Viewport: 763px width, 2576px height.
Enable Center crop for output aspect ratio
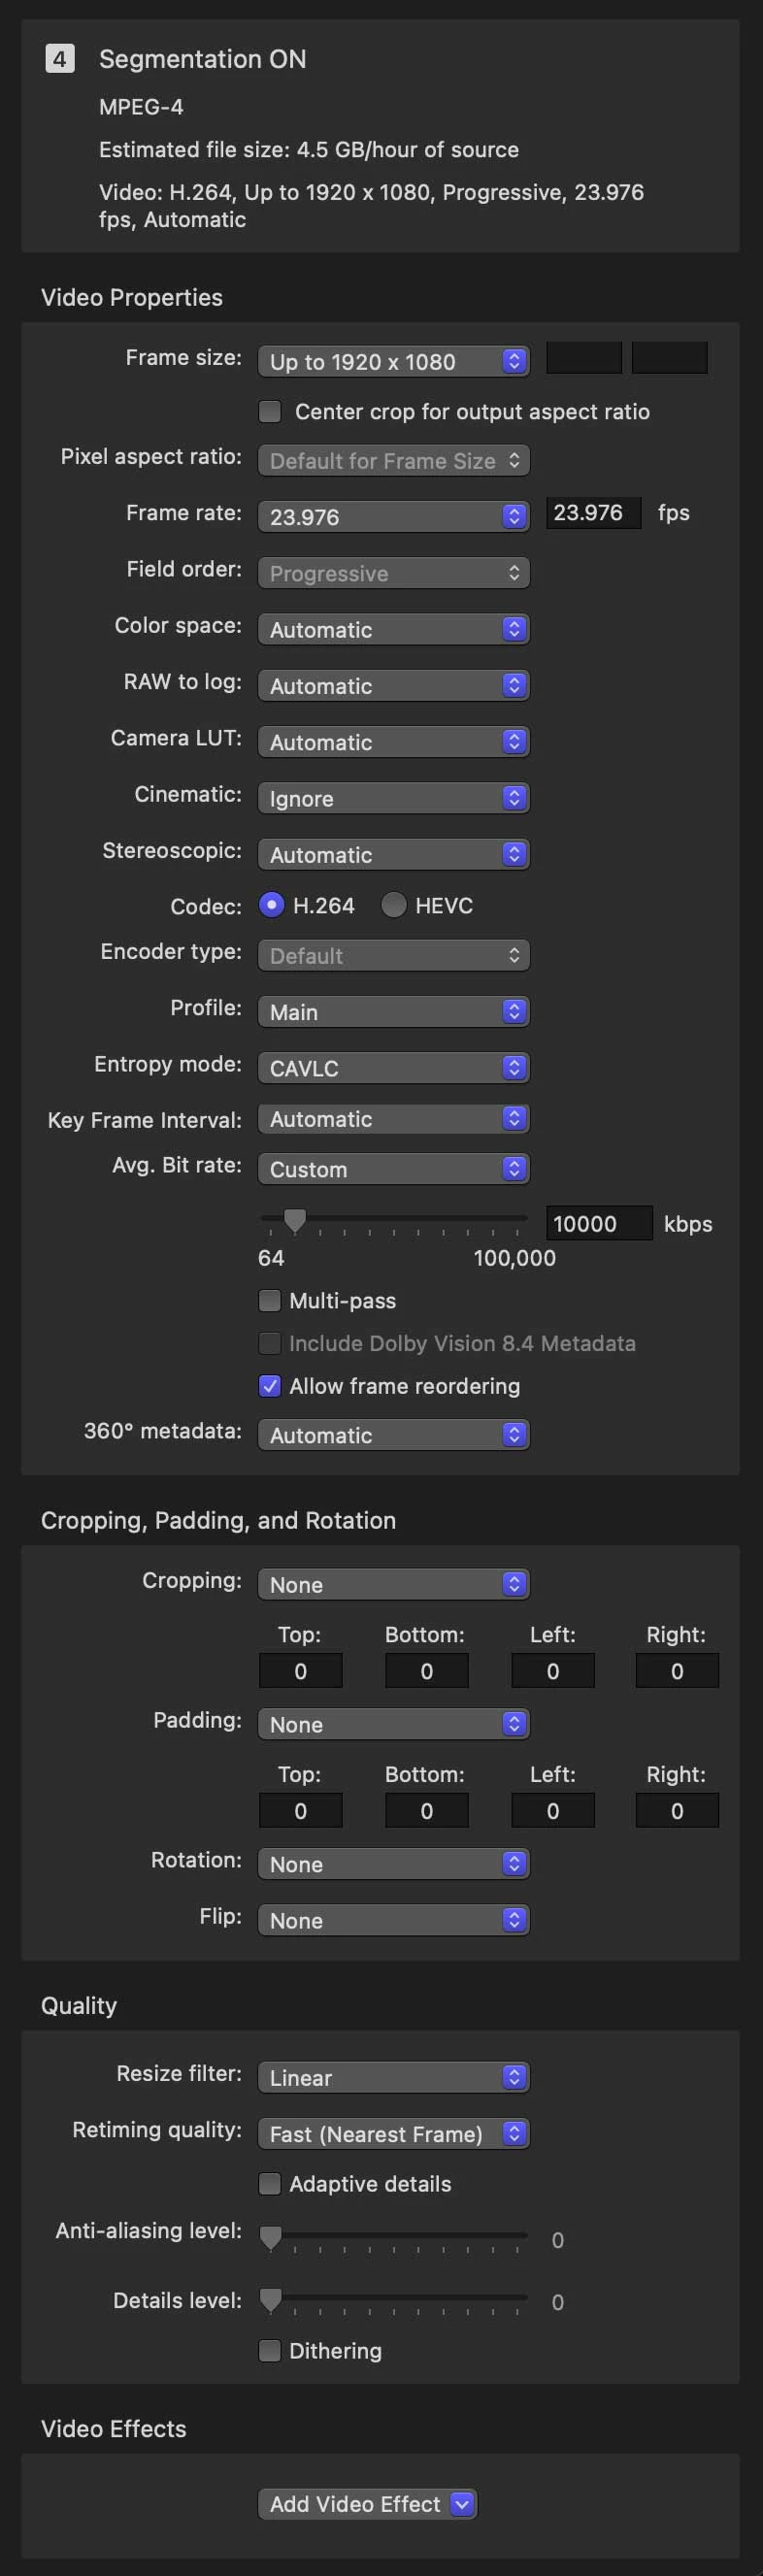point(270,411)
